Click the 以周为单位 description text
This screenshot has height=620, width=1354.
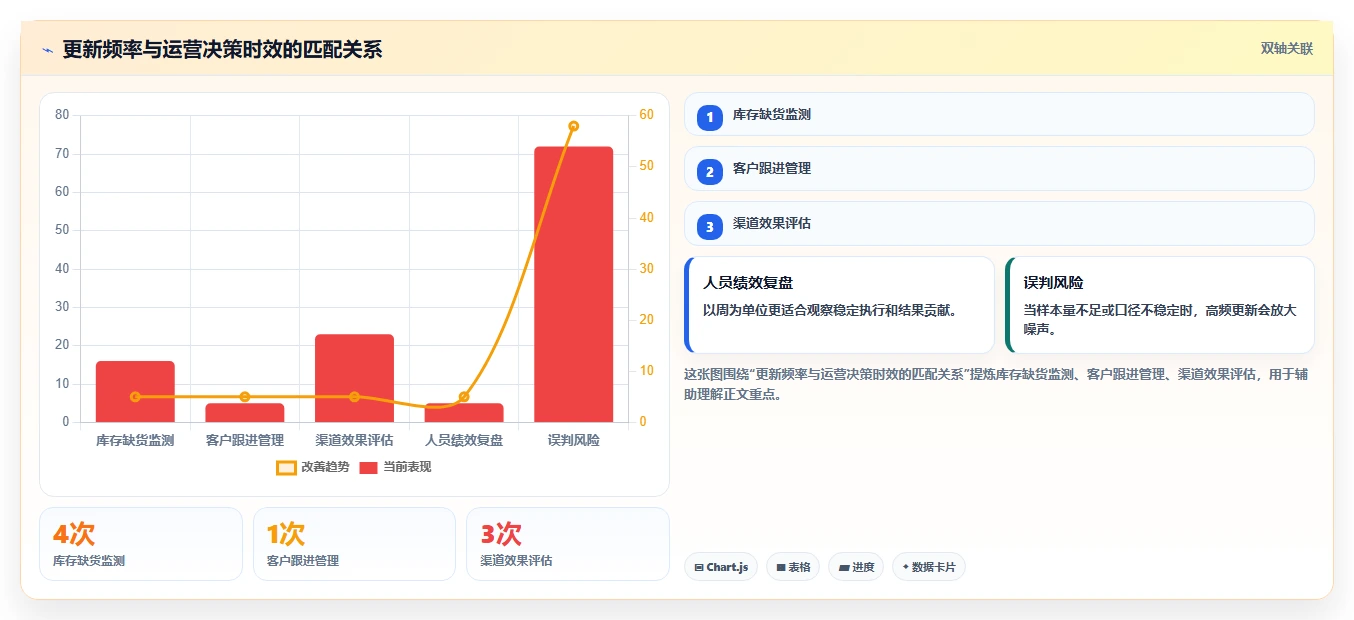pyautogui.click(x=830, y=311)
